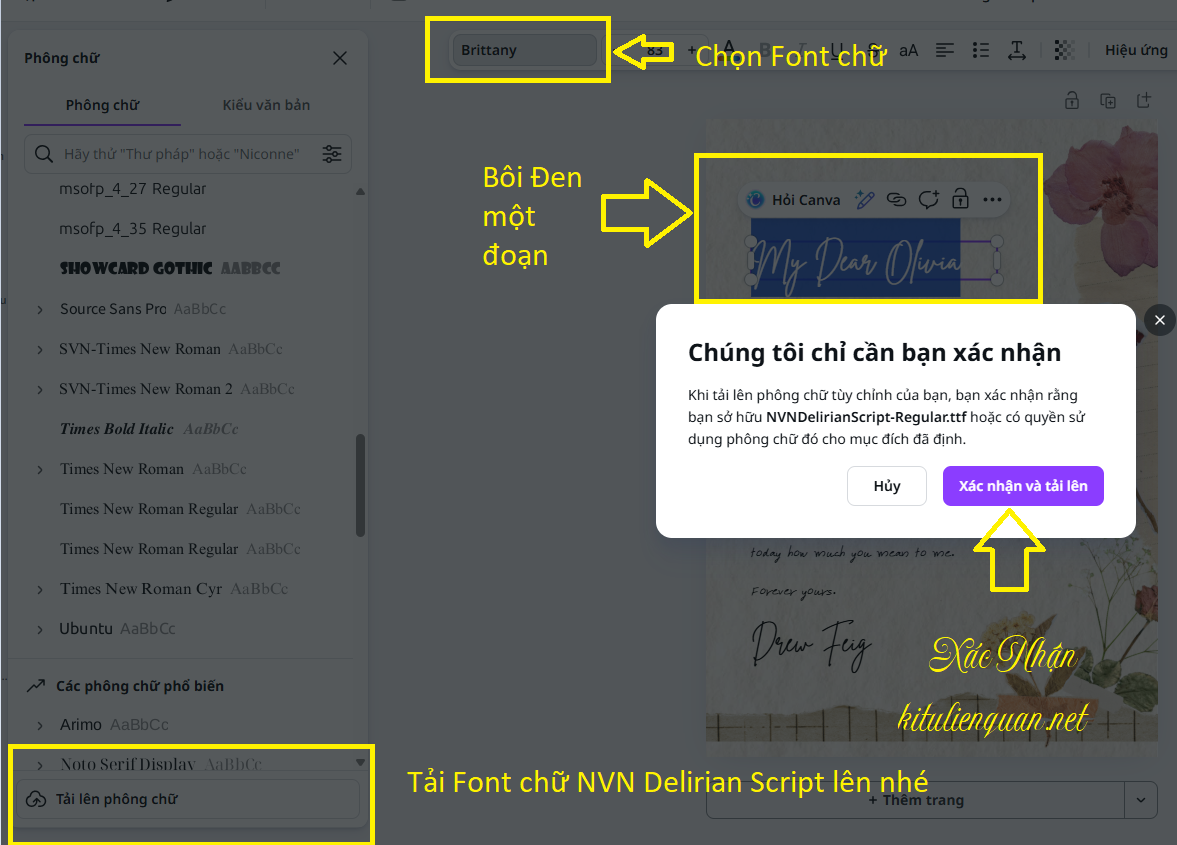Image resolution: width=1177 pixels, height=845 pixels.
Task: Open the Kiểu văn bản tab
Action: tap(266, 105)
